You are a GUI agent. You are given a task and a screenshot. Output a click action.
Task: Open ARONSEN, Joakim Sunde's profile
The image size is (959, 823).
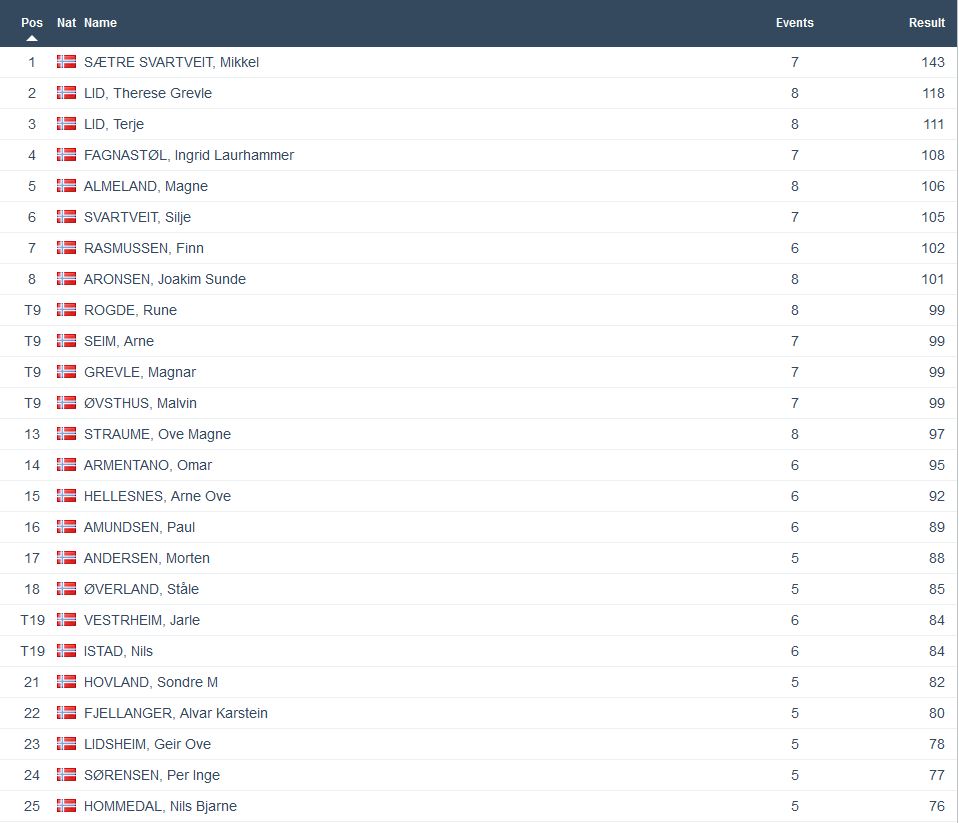coord(165,279)
